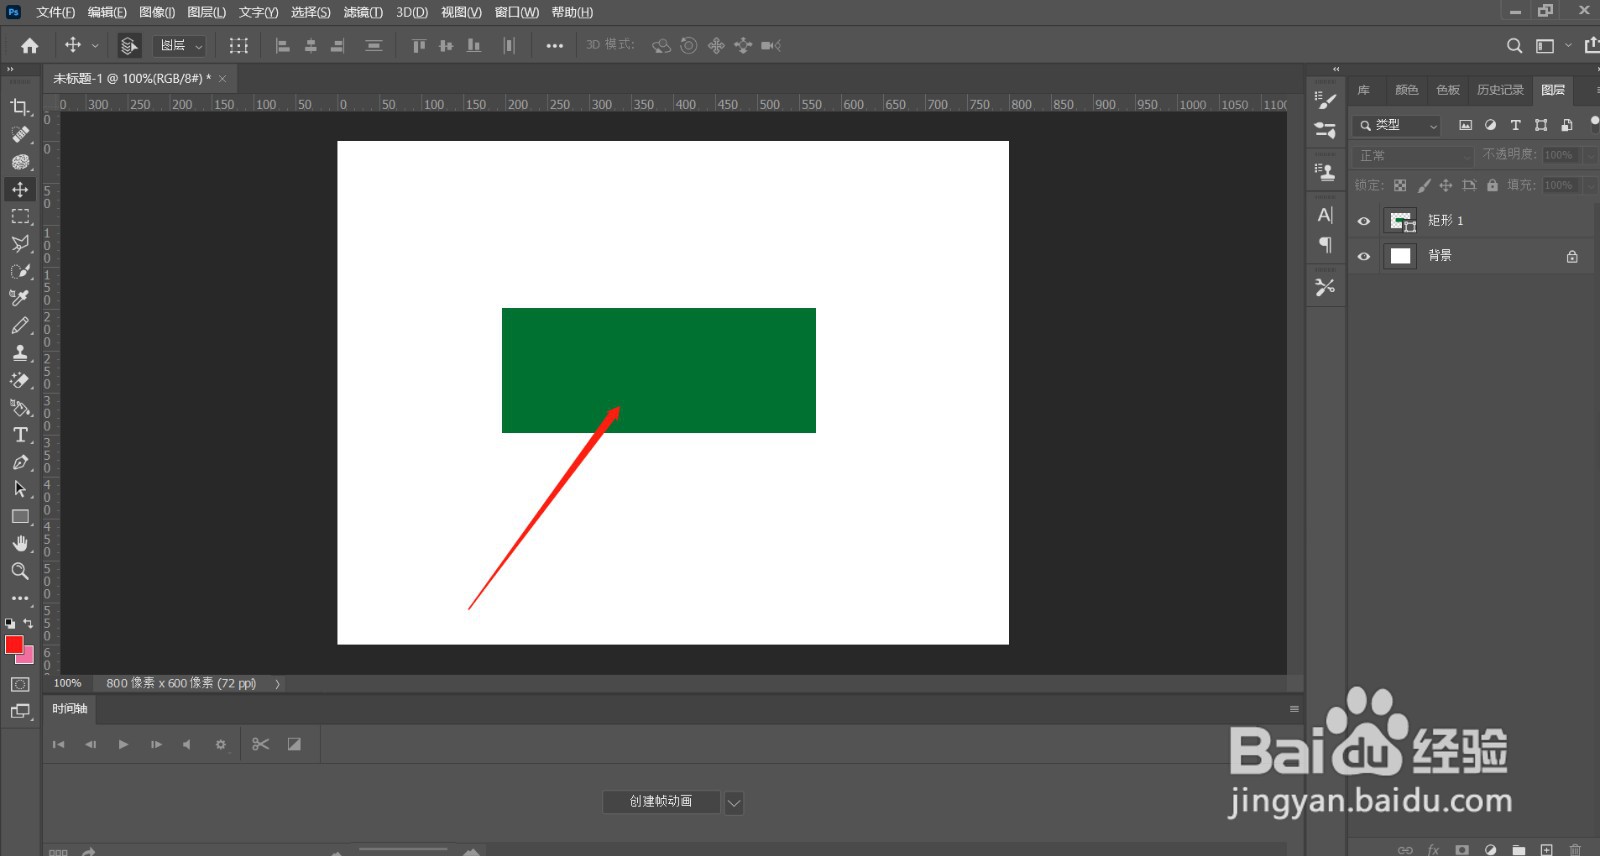Open the 文件(F) menu
Viewport: 1600px width, 856px height.
[55, 12]
